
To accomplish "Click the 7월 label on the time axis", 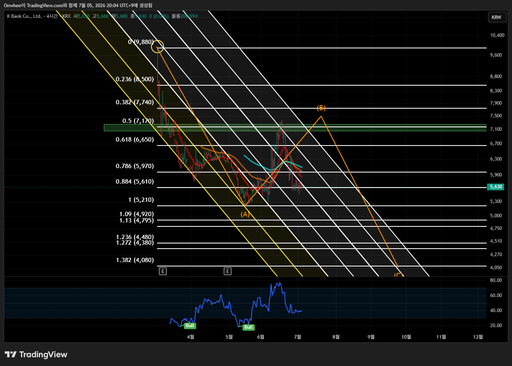I will pos(297,337).
